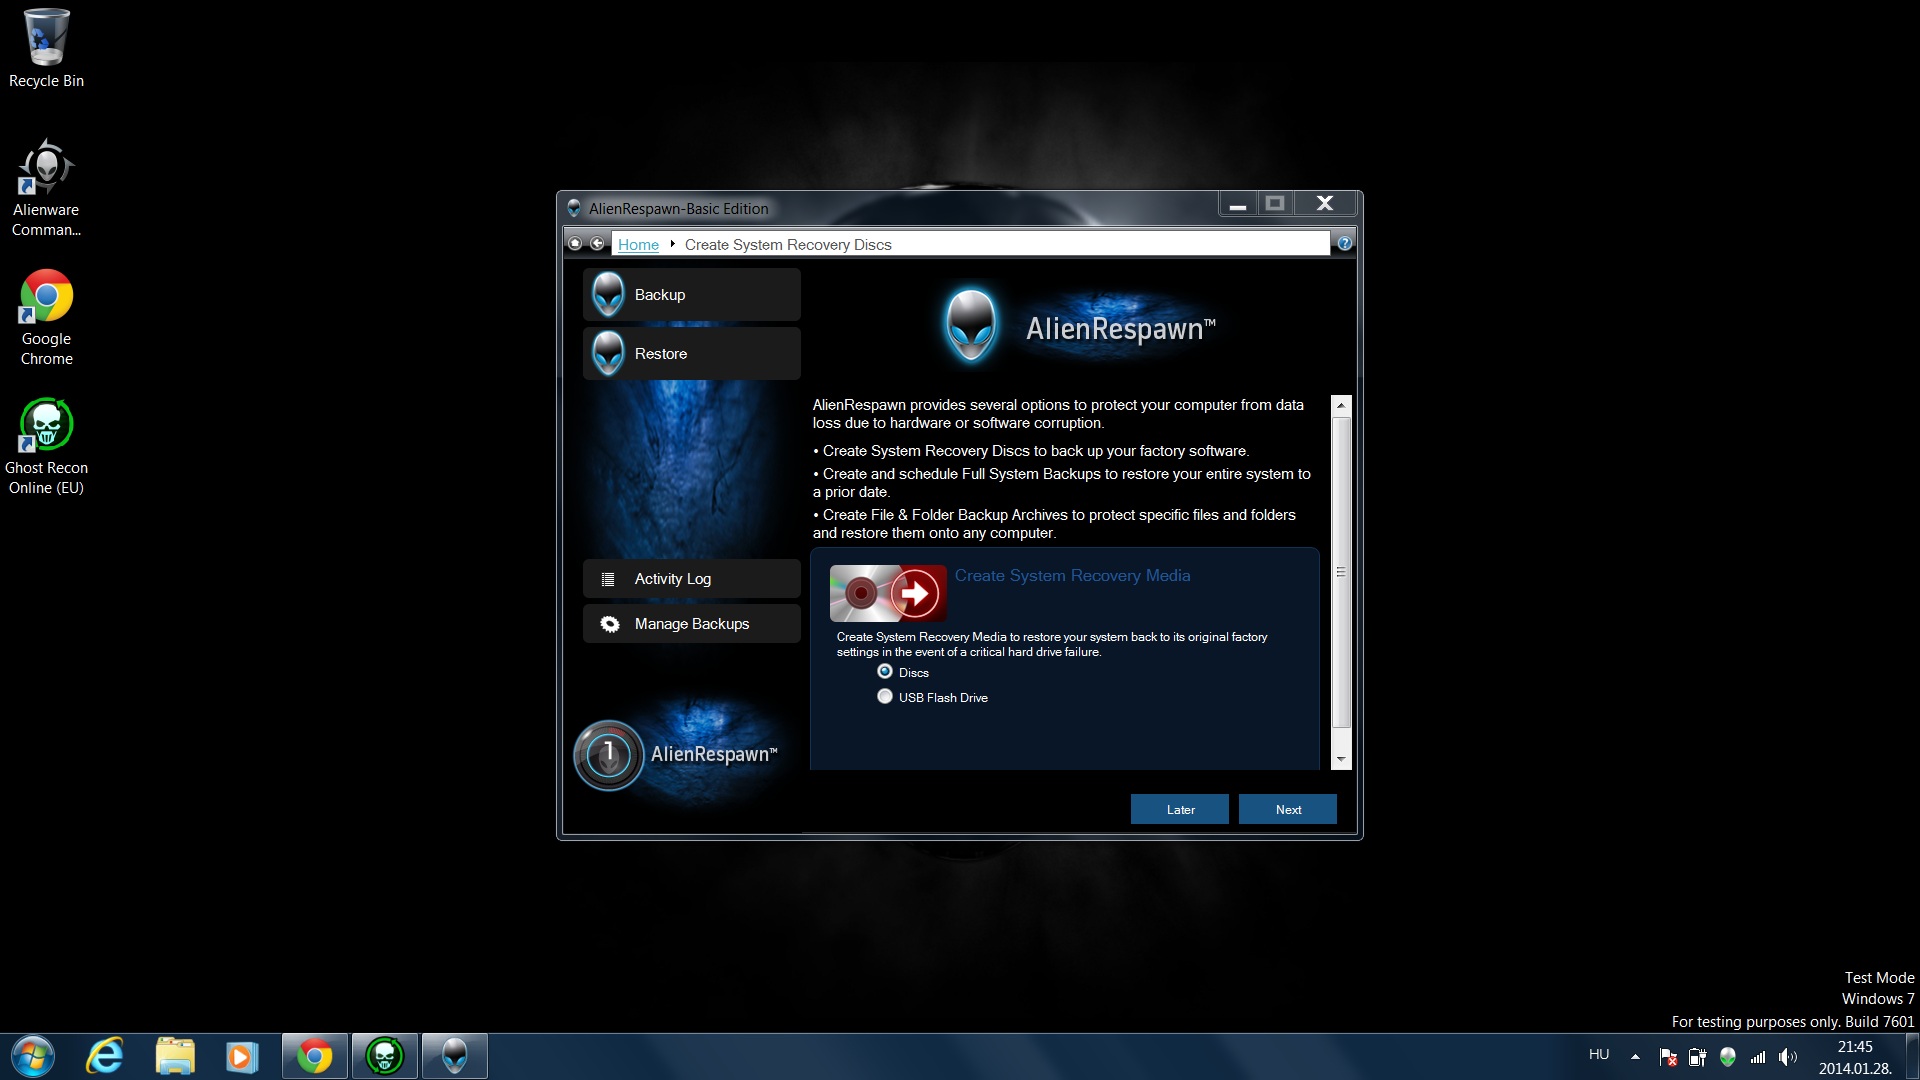This screenshot has width=1920, height=1080.
Task: Click the Google Chrome desktop shortcut
Action: tap(46, 318)
